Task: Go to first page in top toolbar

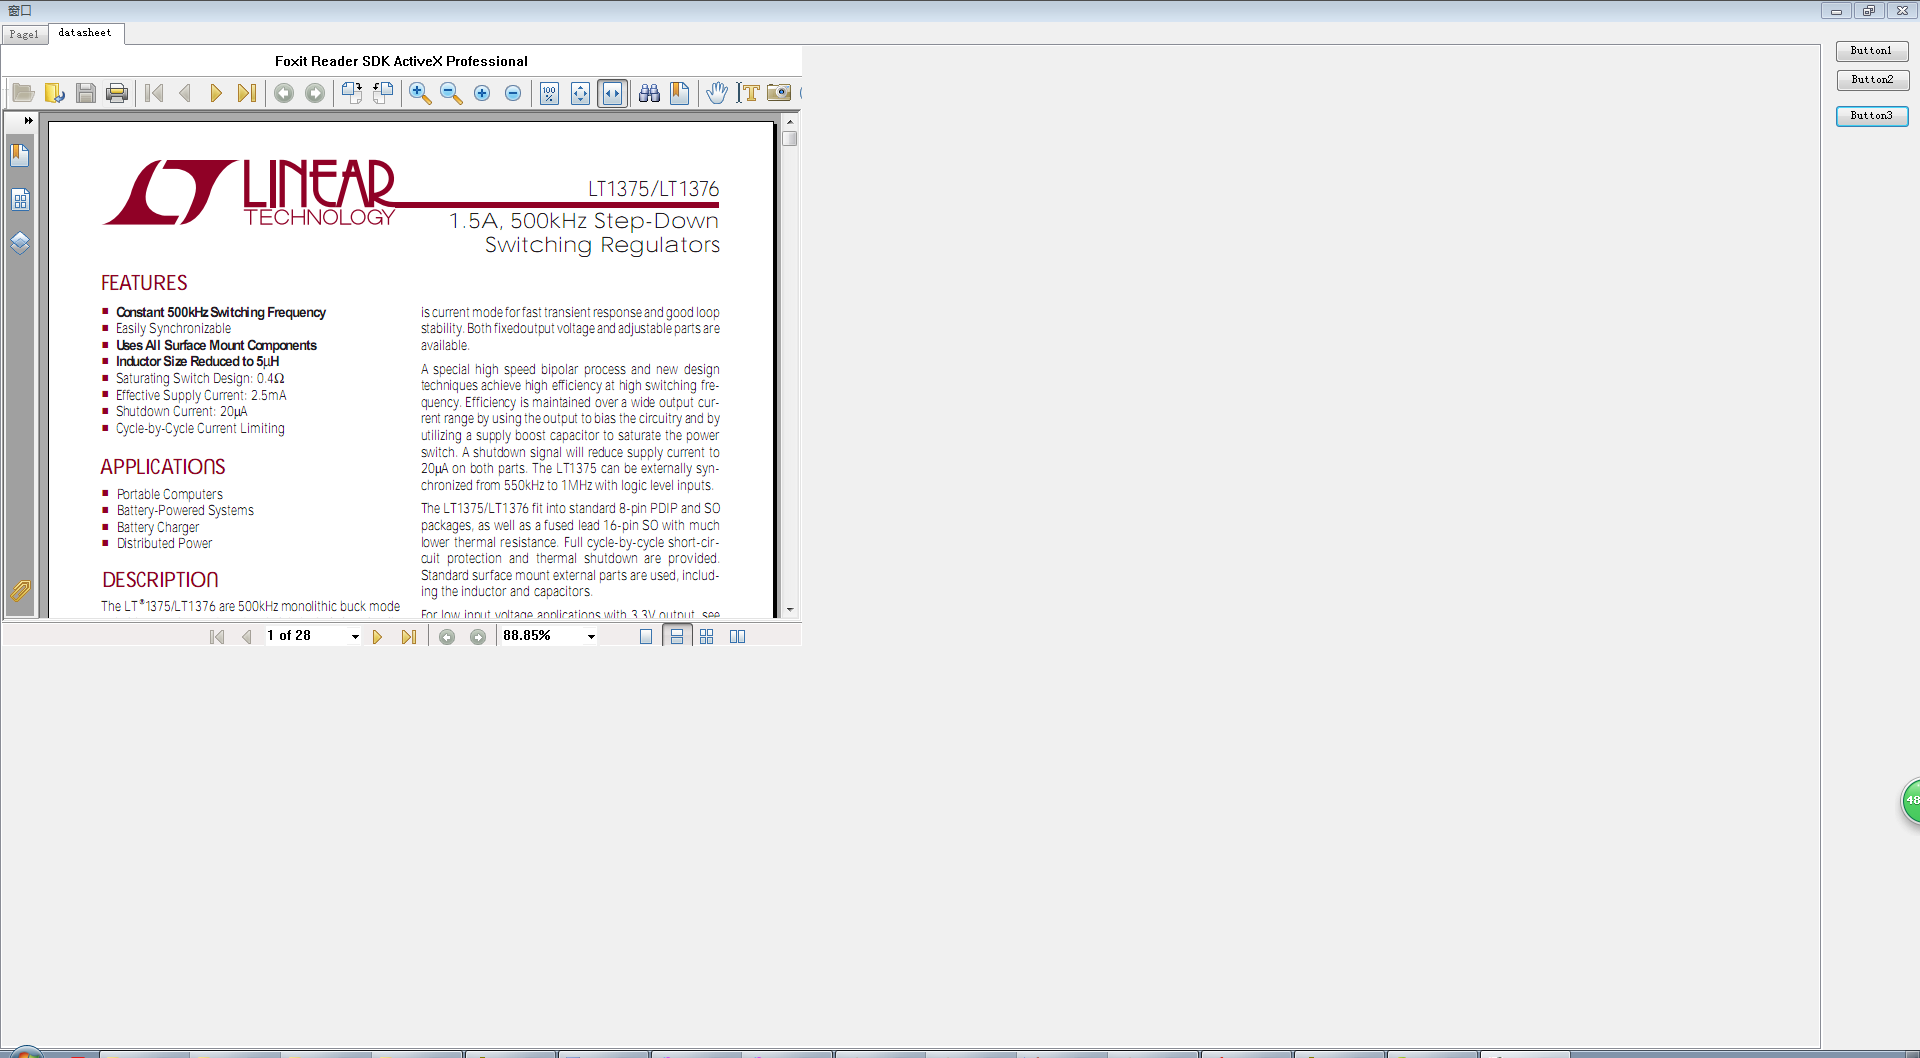Action: point(154,93)
